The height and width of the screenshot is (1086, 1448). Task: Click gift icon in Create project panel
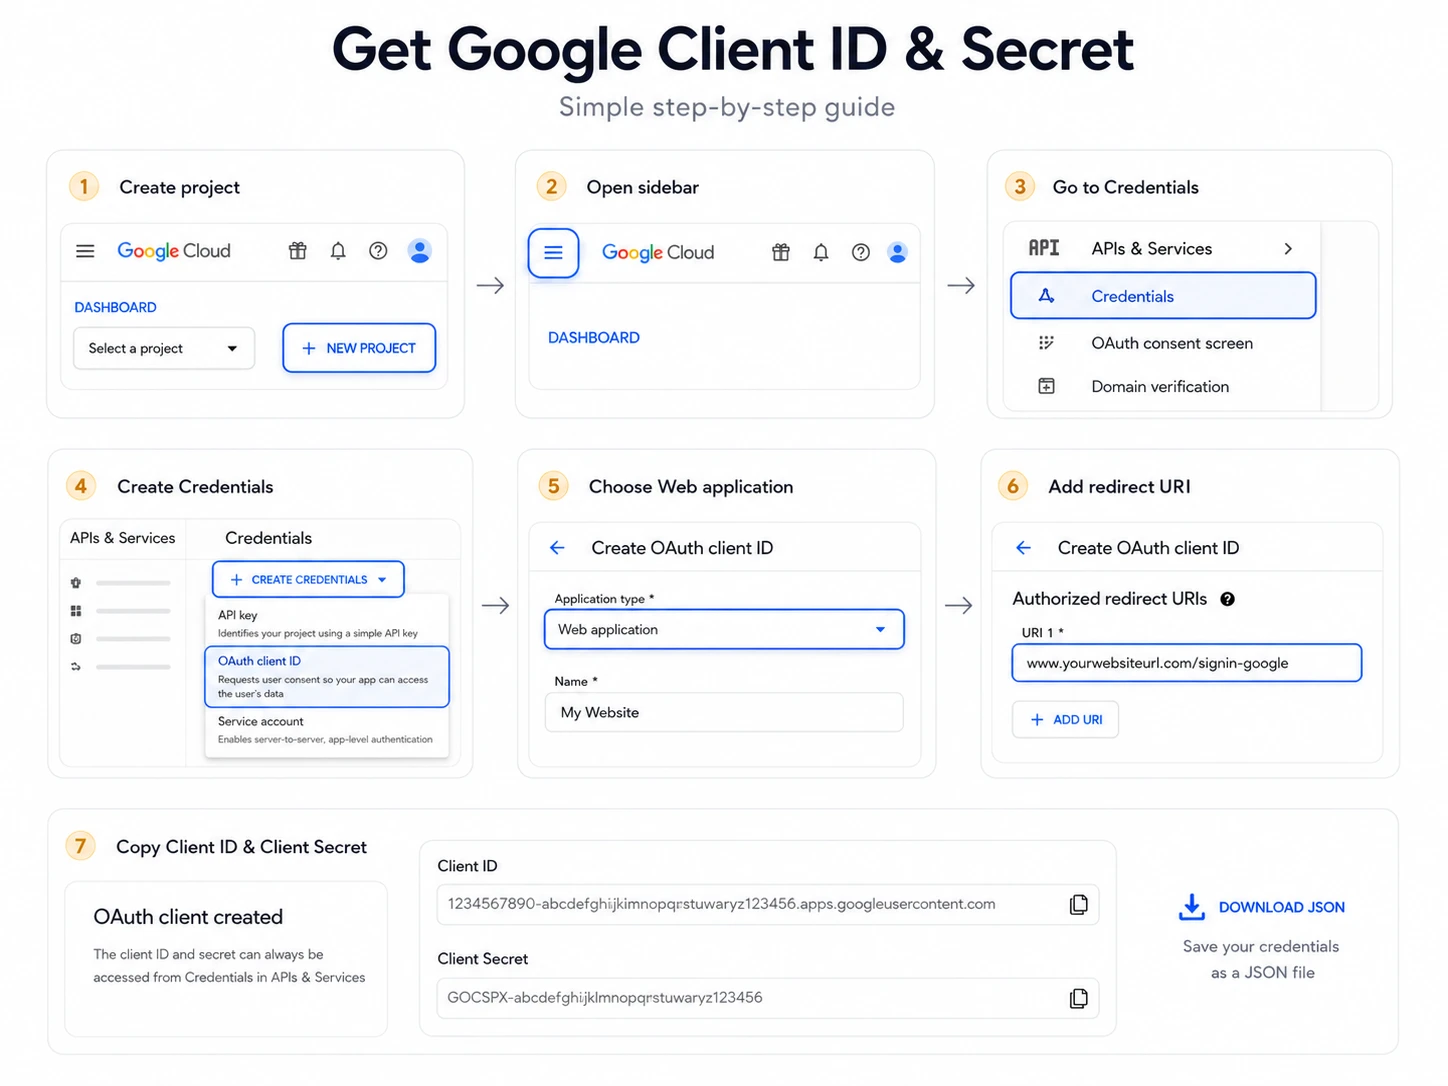point(298,251)
